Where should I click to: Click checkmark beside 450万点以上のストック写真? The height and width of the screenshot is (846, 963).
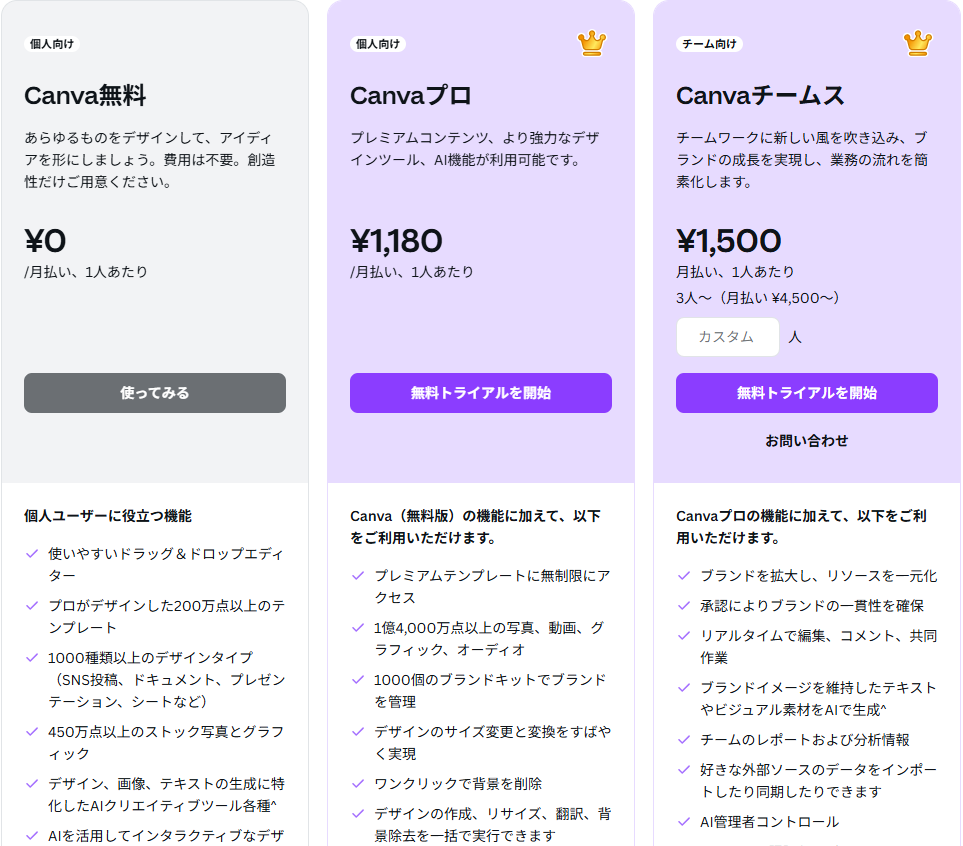32,732
